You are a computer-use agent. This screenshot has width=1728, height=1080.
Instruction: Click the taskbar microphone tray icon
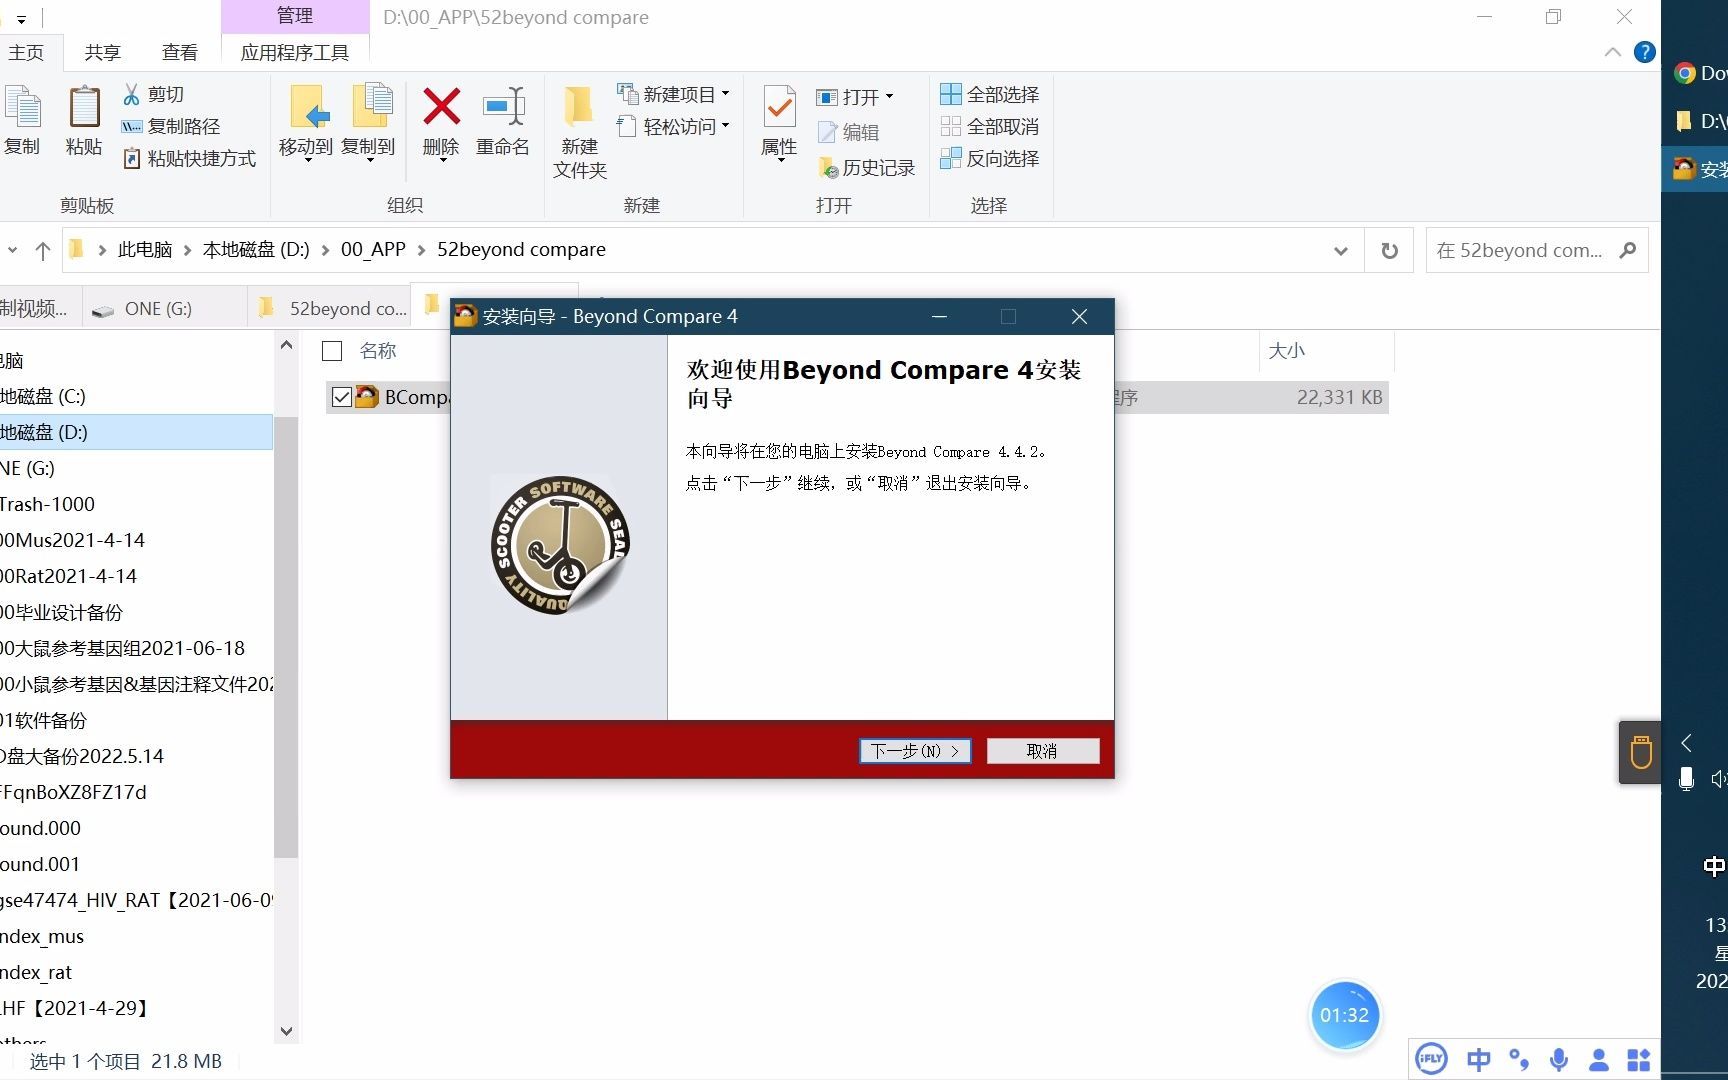coord(1686,778)
